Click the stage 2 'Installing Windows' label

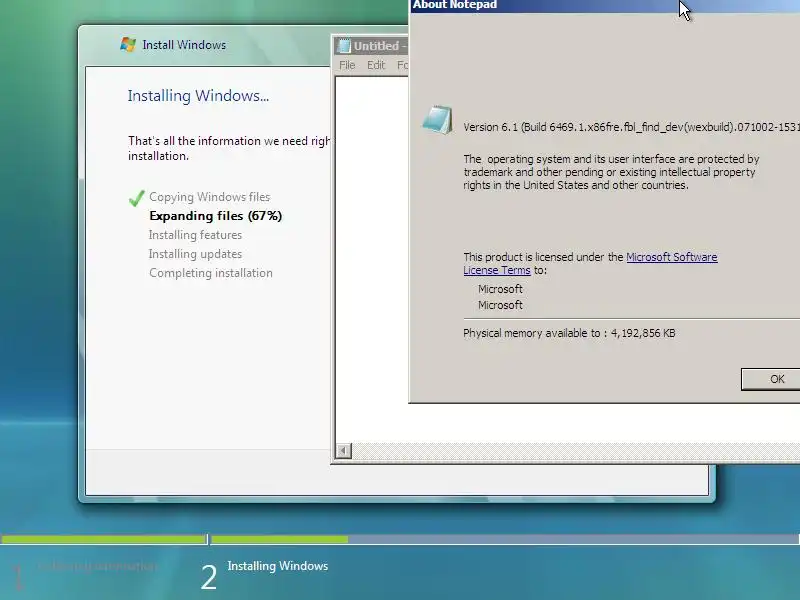278,566
